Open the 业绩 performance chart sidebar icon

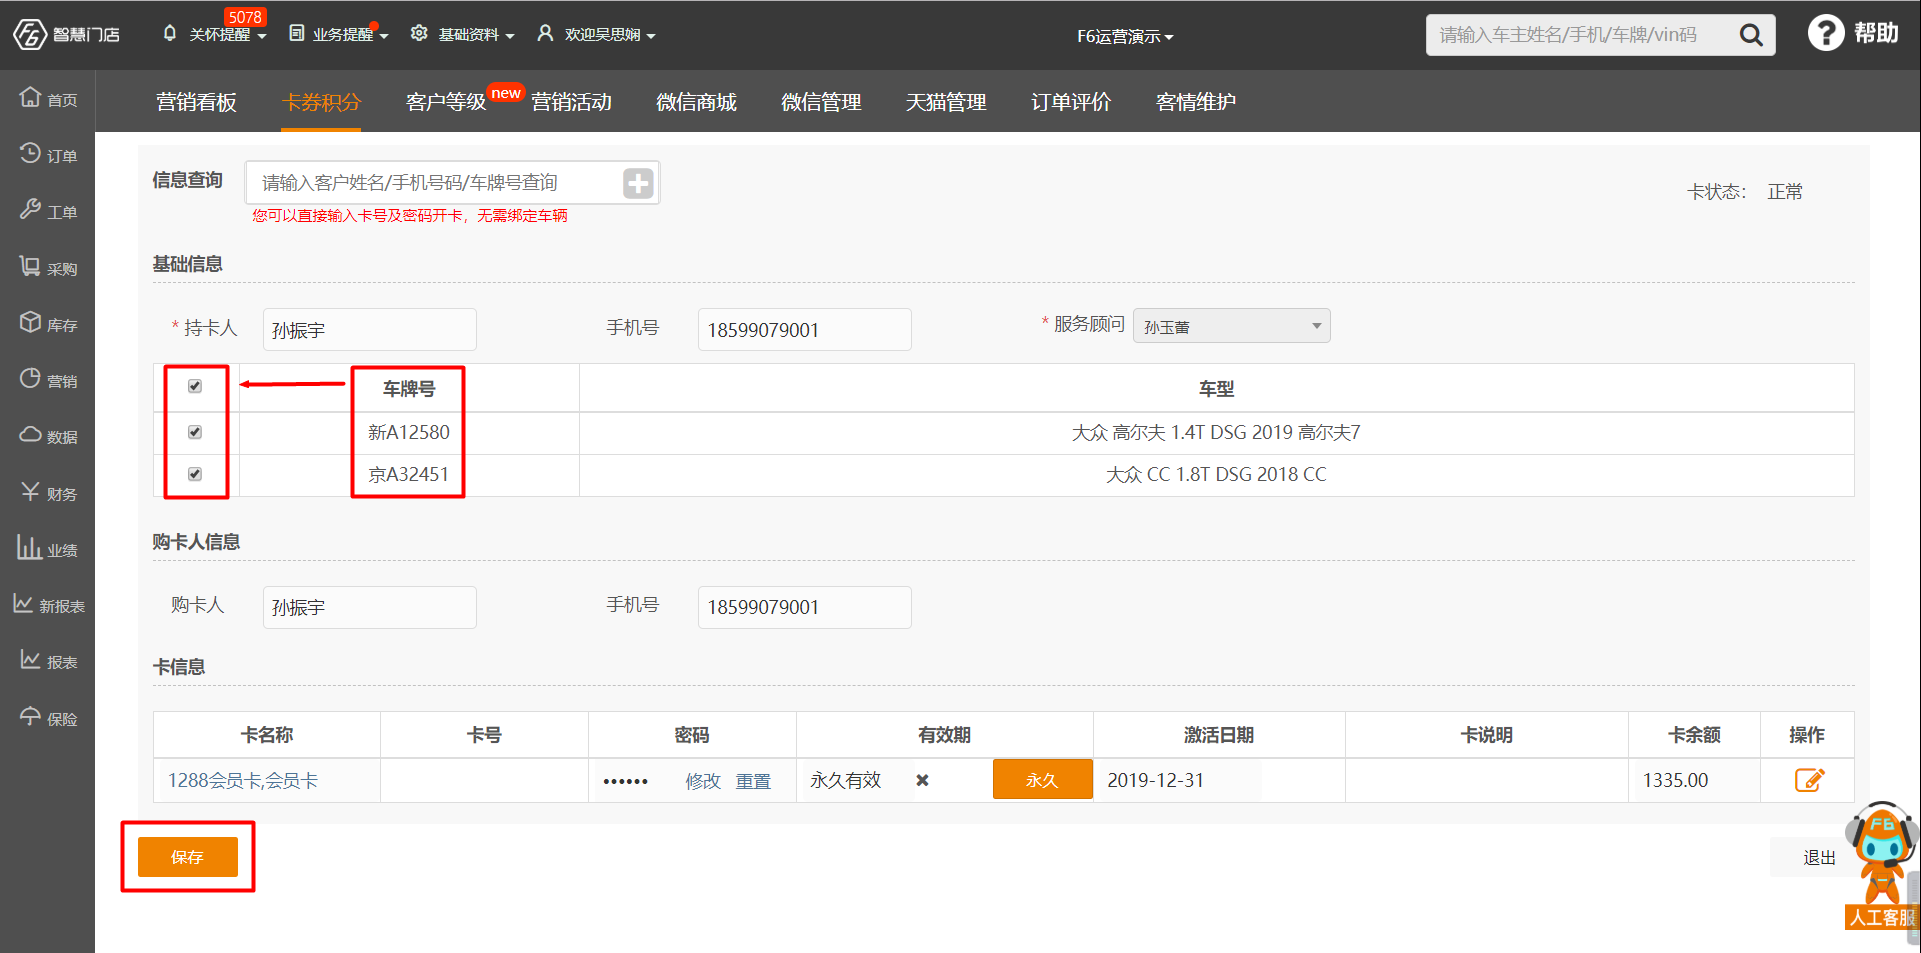(x=28, y=547)
